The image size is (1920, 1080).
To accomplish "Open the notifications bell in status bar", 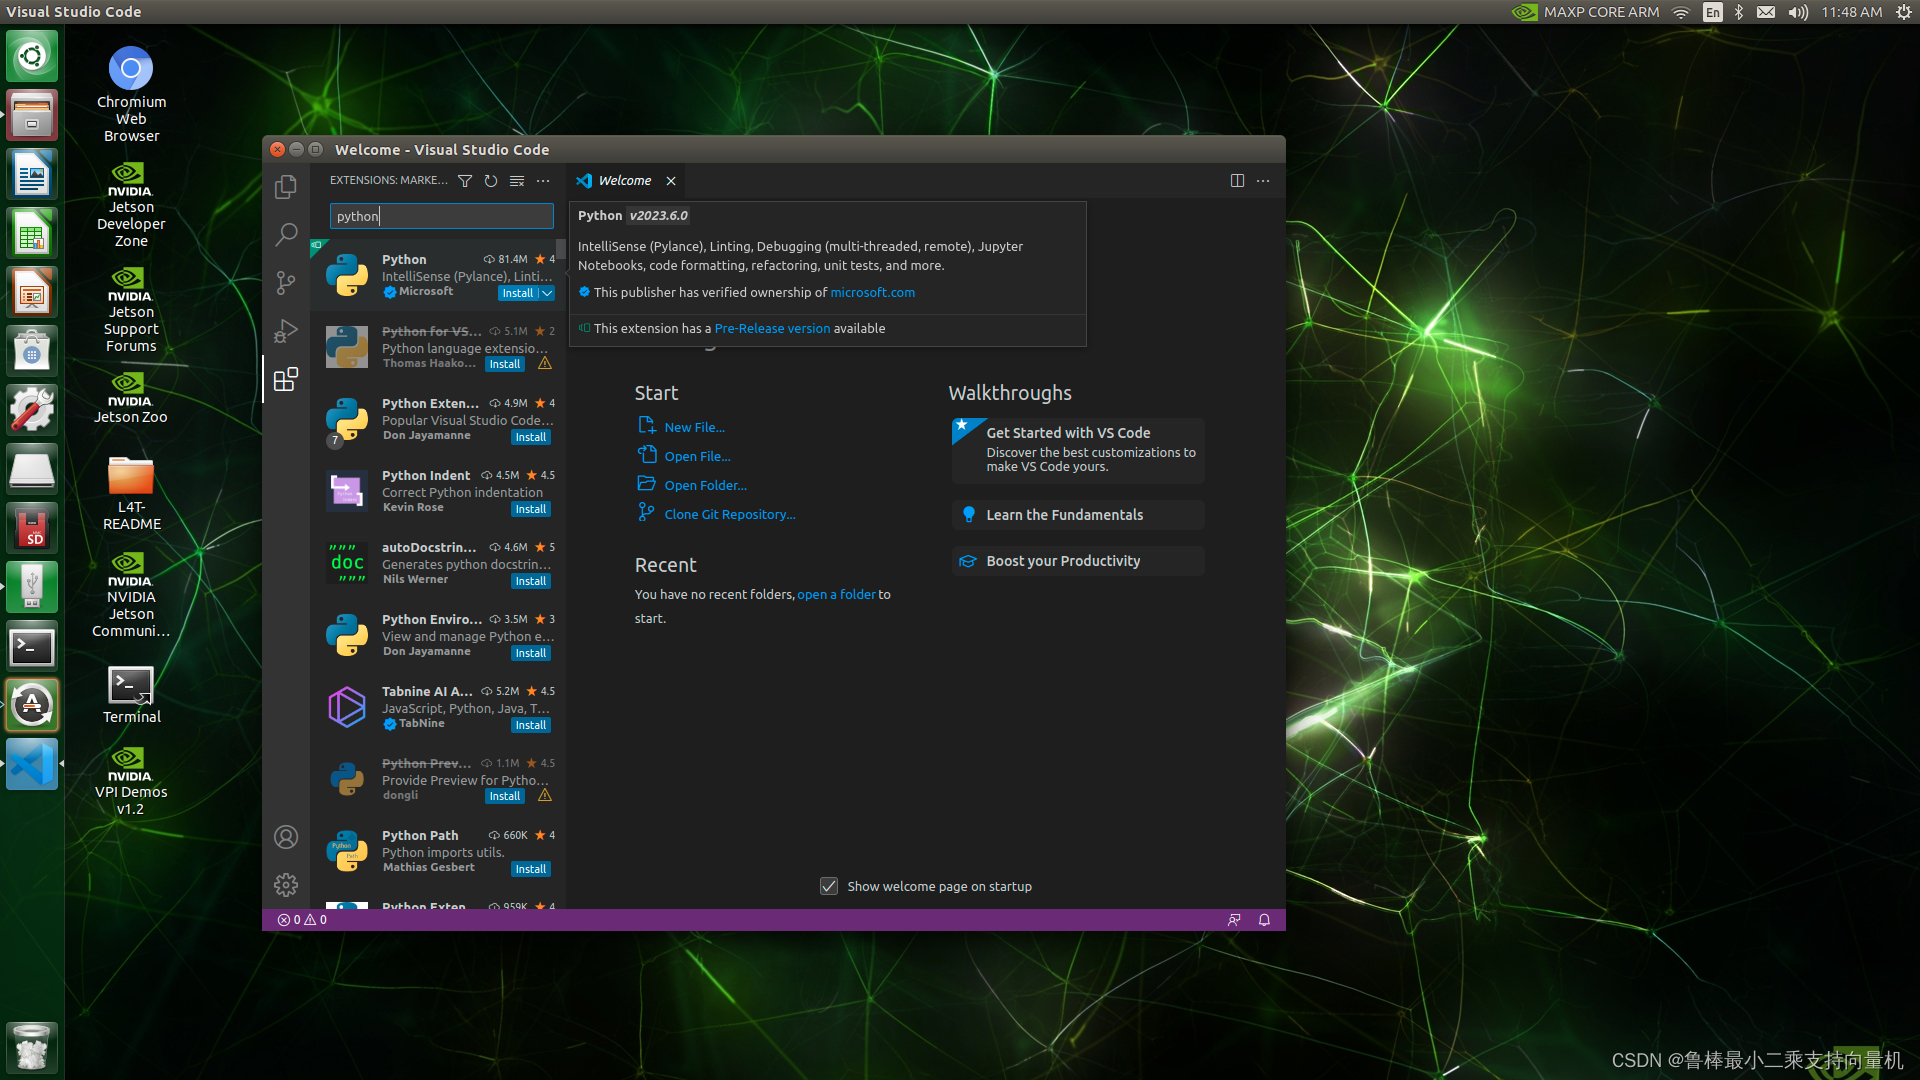I will (x=1264, y=920).
